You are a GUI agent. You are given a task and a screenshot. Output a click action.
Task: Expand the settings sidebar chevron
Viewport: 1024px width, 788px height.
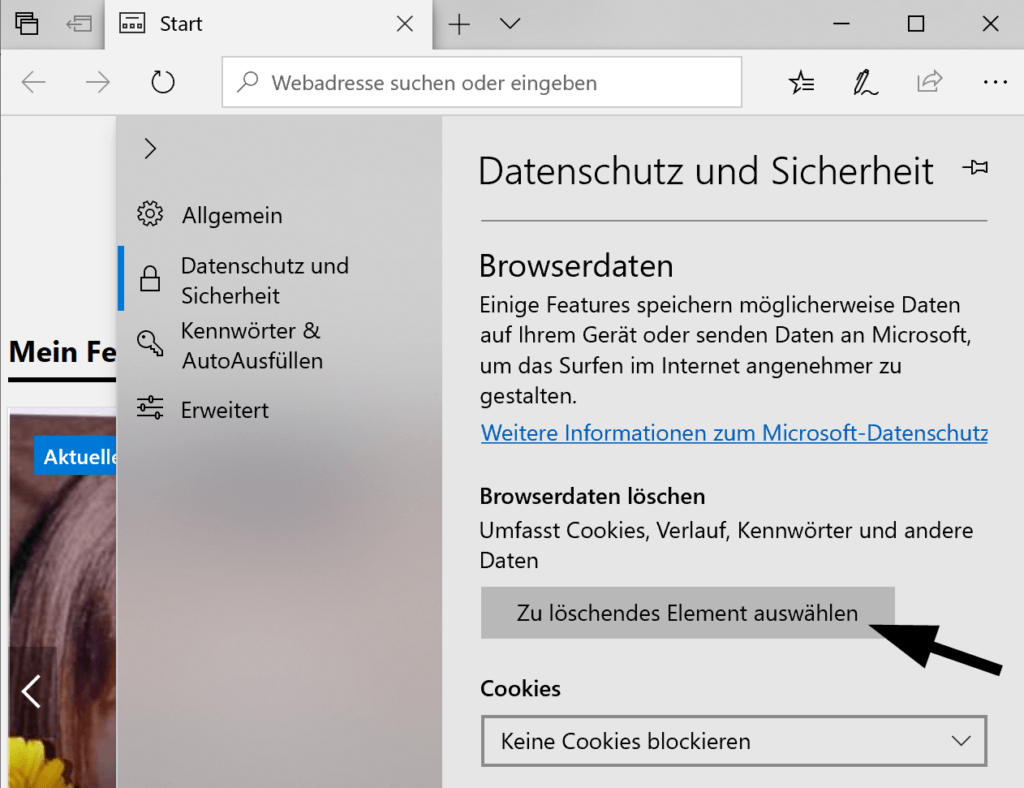pos(149,147)
